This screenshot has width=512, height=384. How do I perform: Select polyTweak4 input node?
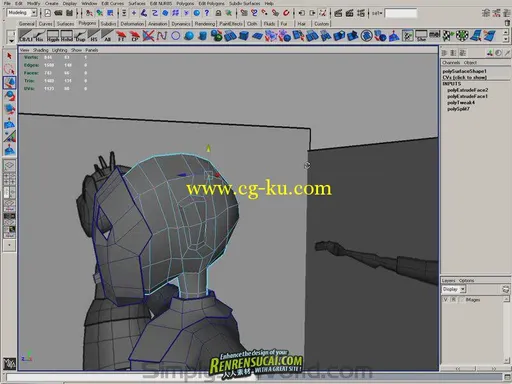461,103
